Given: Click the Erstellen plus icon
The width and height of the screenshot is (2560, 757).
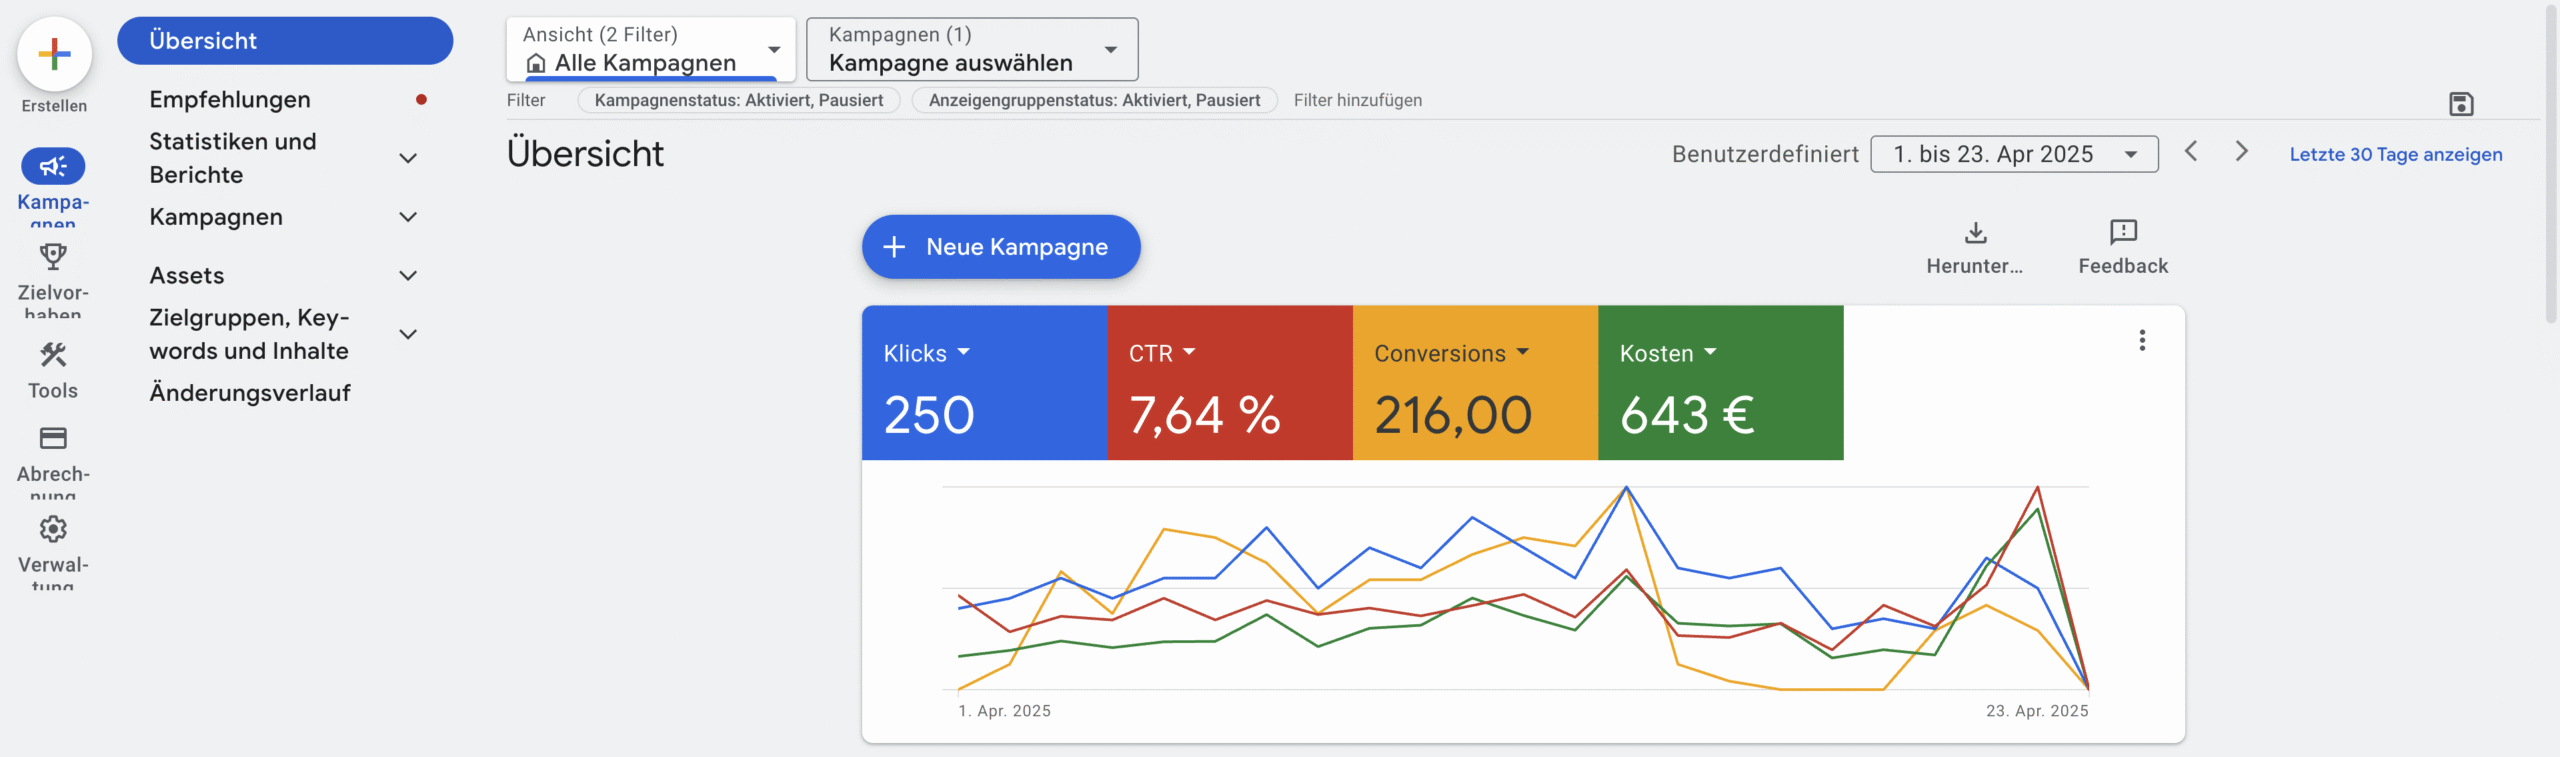Looking at the screenshot, I should (54, 54).
